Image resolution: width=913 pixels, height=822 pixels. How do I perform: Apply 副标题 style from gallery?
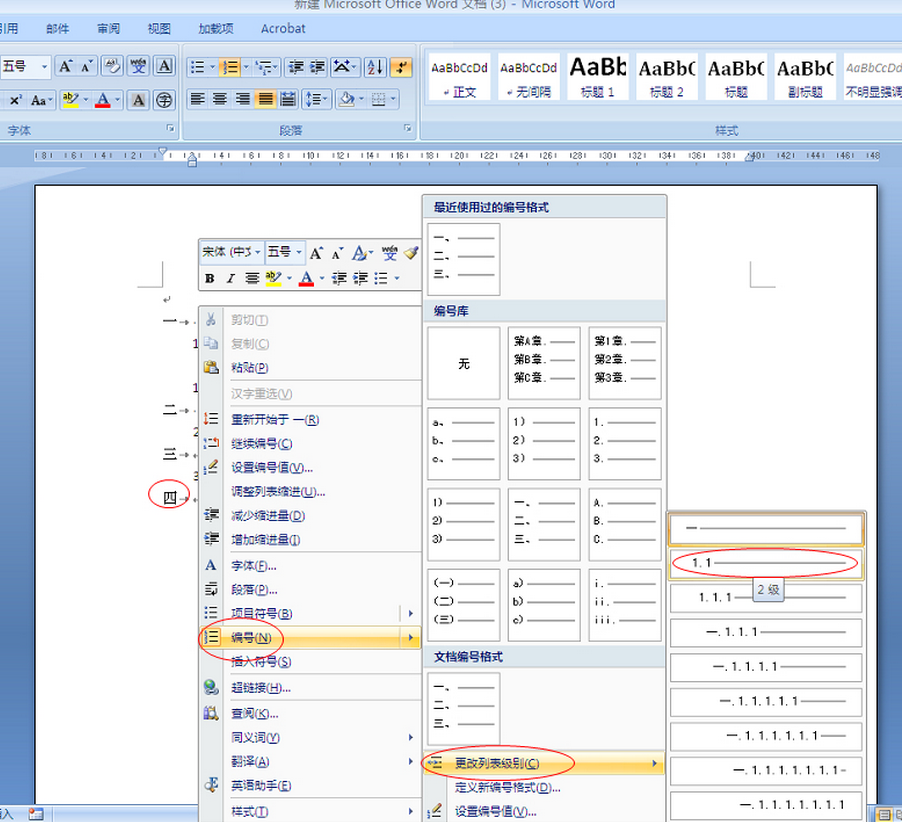(805, 76)
